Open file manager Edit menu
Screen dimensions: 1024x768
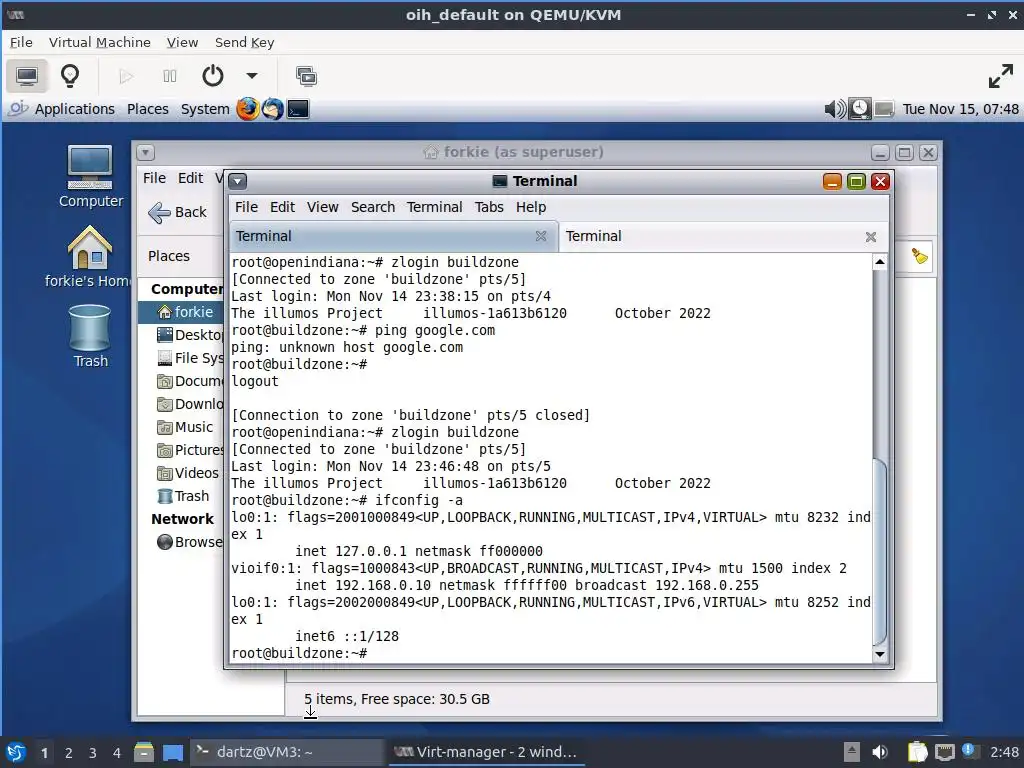[190, 178]
